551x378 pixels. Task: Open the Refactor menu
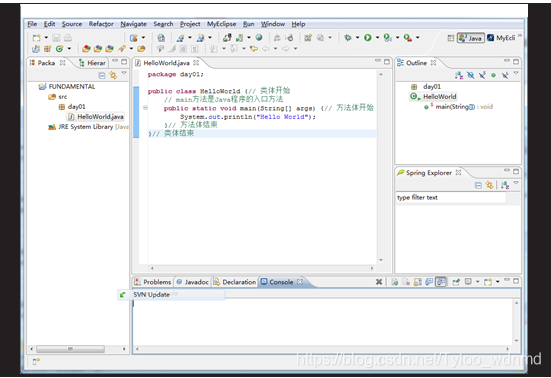click(101, 24)
